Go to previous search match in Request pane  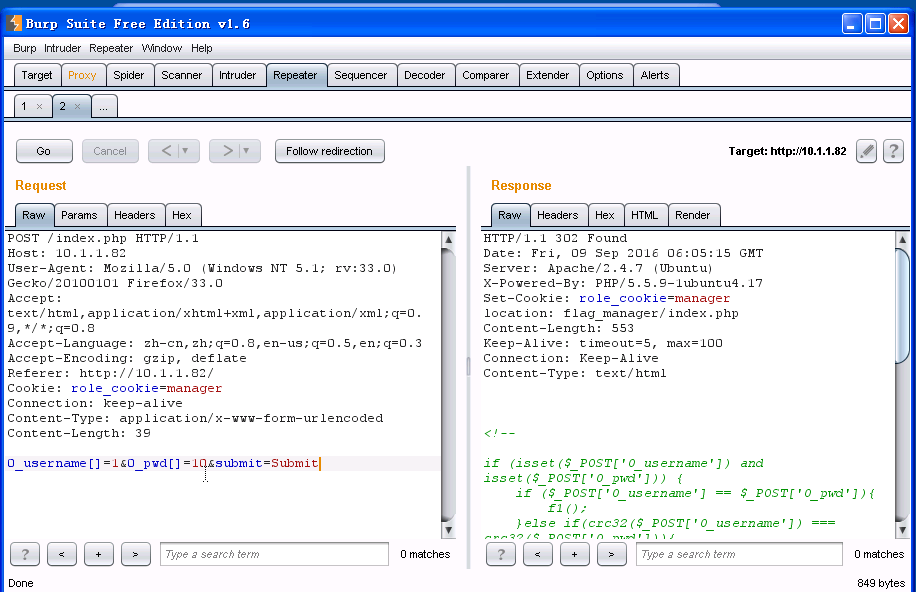[x=61, y=554]
